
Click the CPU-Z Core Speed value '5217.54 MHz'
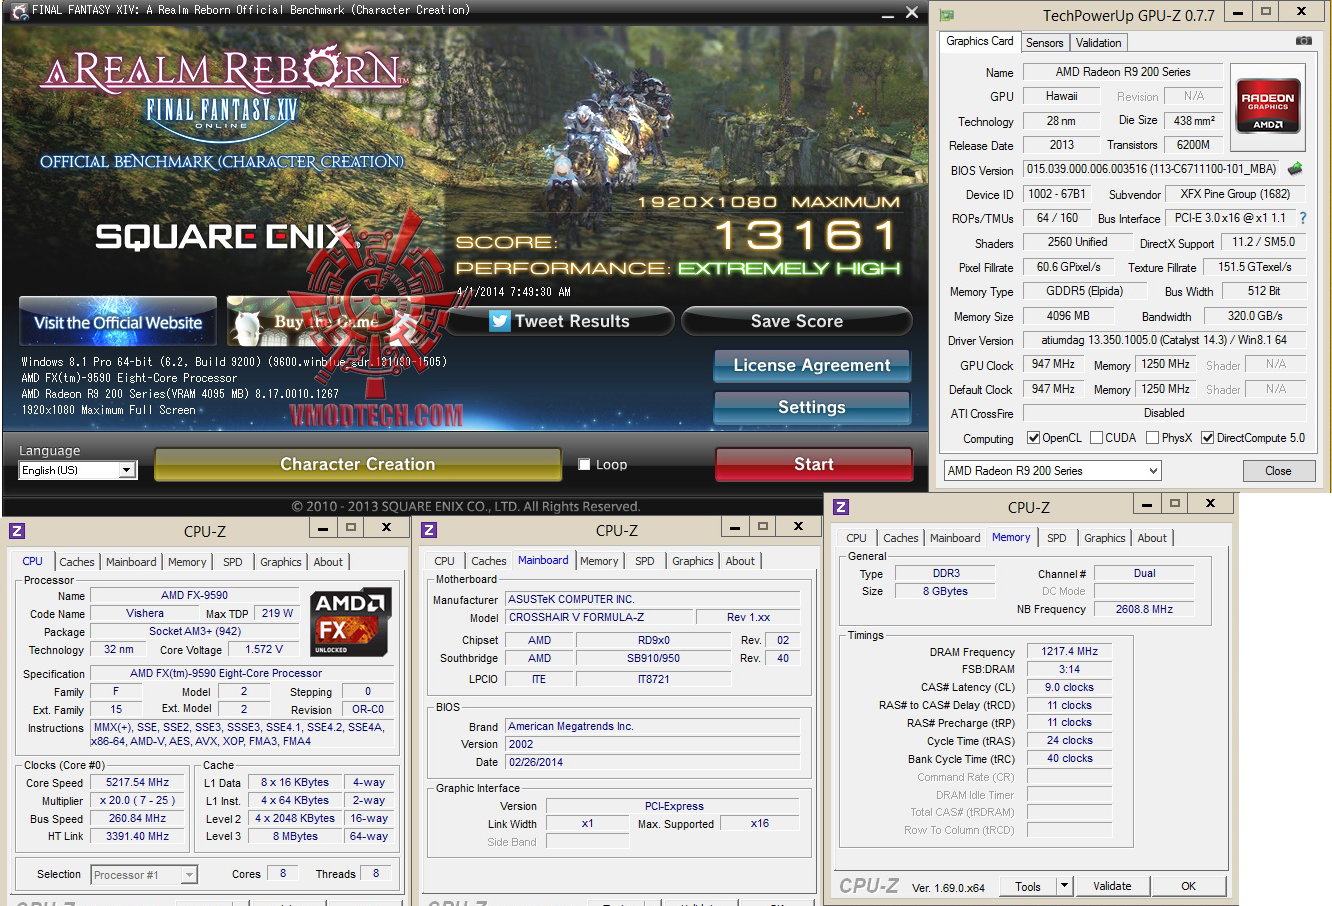pyautogui.click(x=139, y=783)
